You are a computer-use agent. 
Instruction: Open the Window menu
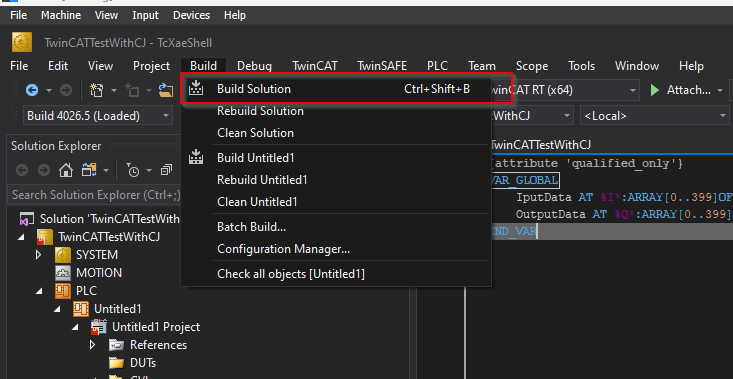637,66
